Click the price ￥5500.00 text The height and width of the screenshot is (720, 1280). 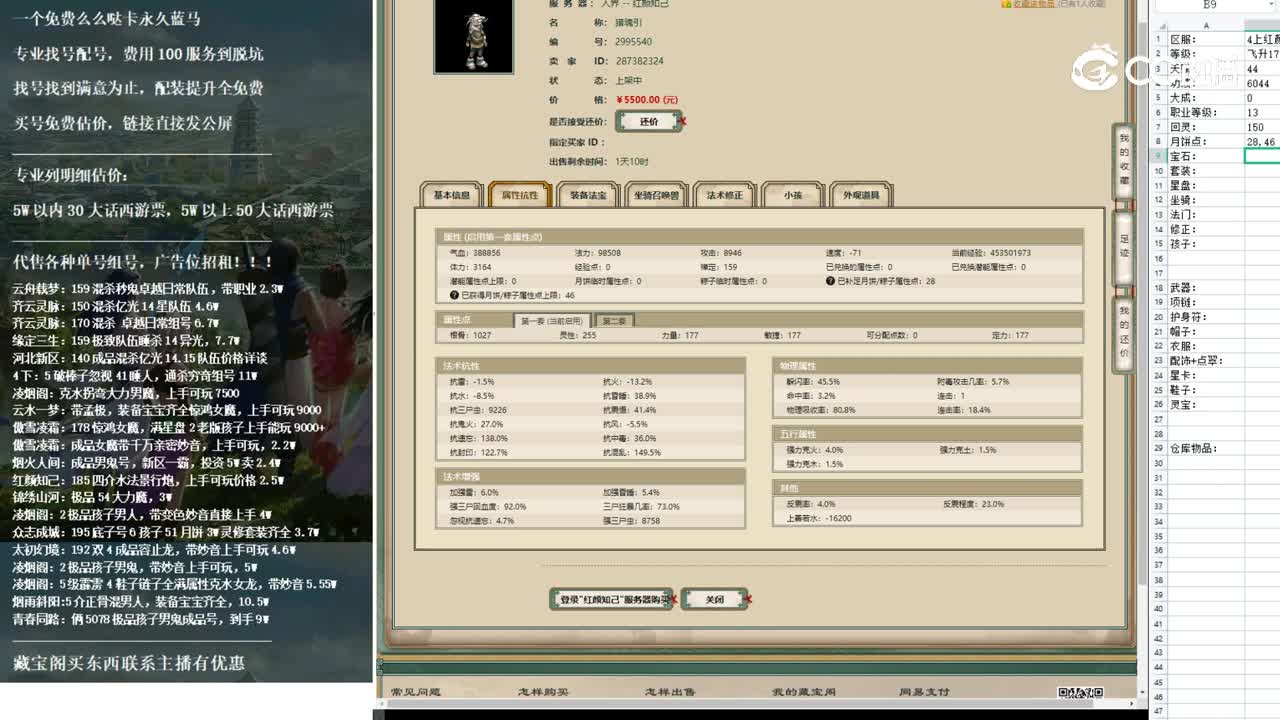[647, 100]
